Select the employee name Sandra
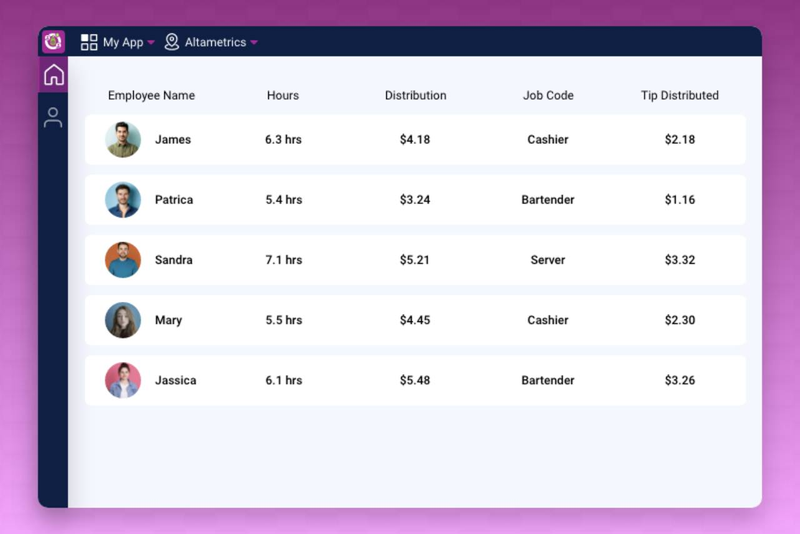Viewport: 800px width, 534px height. 174,260
